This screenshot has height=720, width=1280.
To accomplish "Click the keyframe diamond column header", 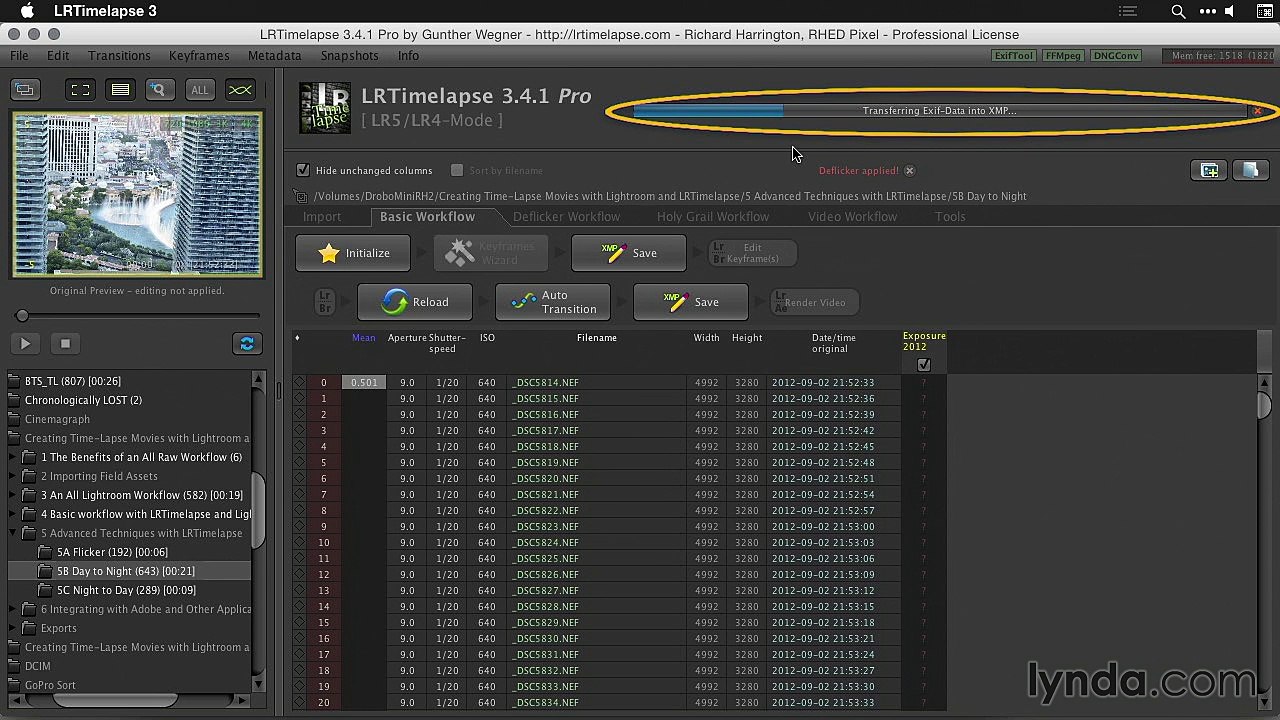I will (297, 338).
